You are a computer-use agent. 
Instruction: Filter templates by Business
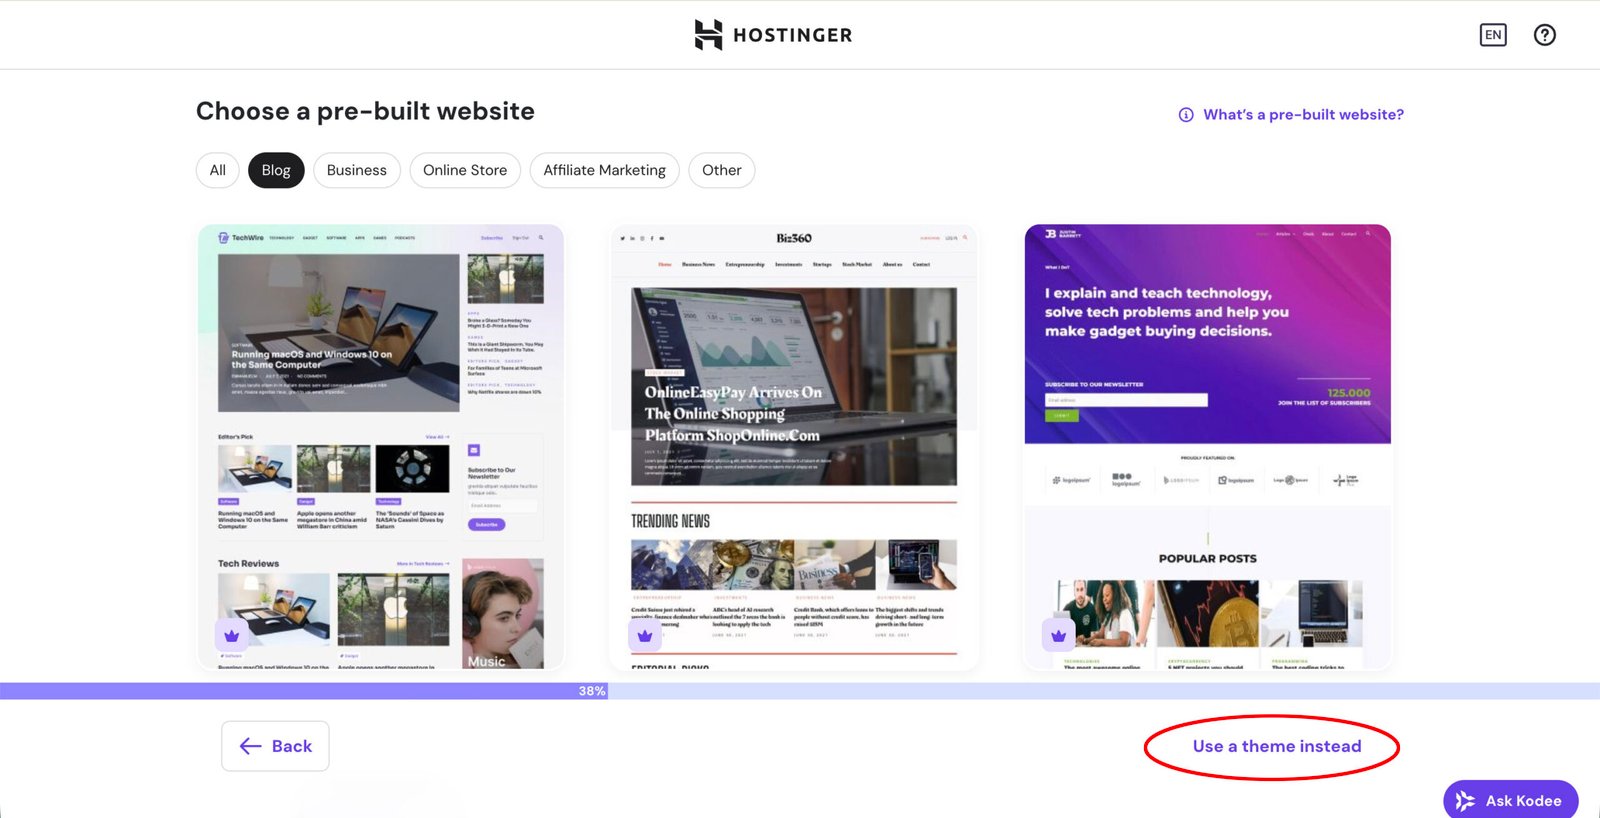[x=356, y=170]
